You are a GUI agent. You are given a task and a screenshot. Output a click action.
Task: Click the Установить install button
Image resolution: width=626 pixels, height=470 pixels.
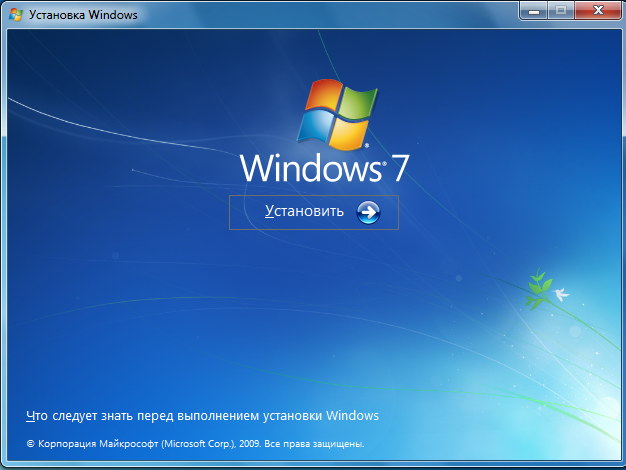pos(314,212)
